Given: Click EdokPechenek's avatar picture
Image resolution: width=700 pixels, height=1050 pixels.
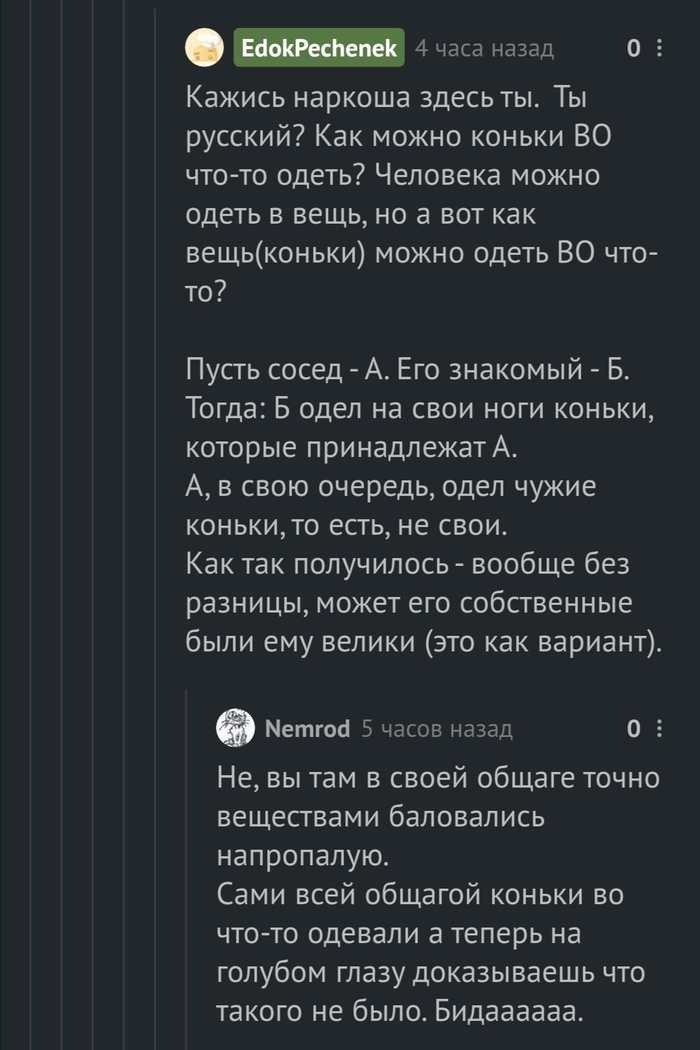Looking at the screenshot, I should click(205, 48).
